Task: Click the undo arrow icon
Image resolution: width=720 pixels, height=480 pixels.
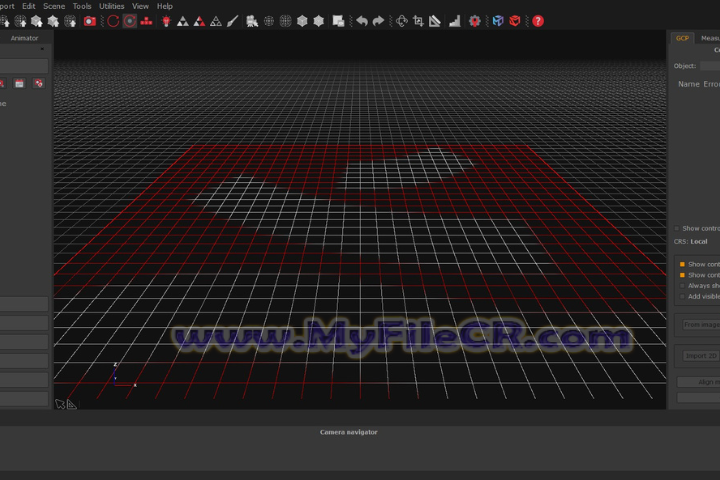Action: click(362, 21)
